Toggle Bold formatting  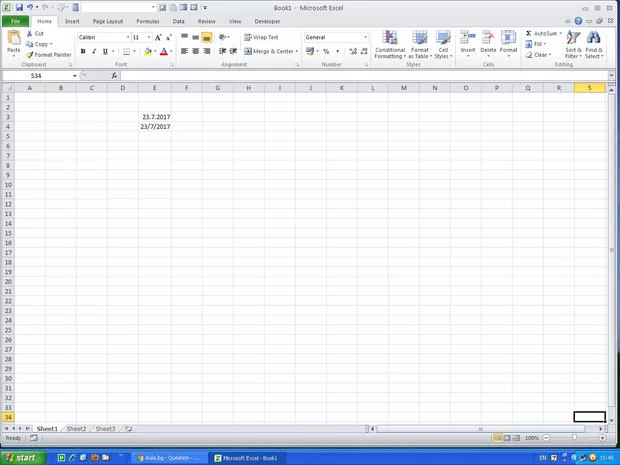83,51
